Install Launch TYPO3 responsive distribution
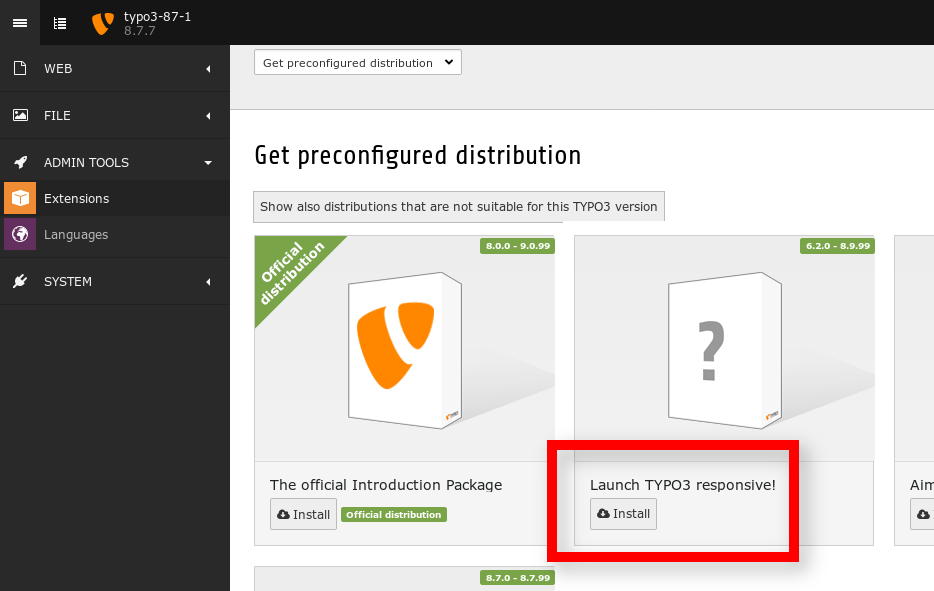This screenshot has width=934, height=591. (x=623, y=514)
